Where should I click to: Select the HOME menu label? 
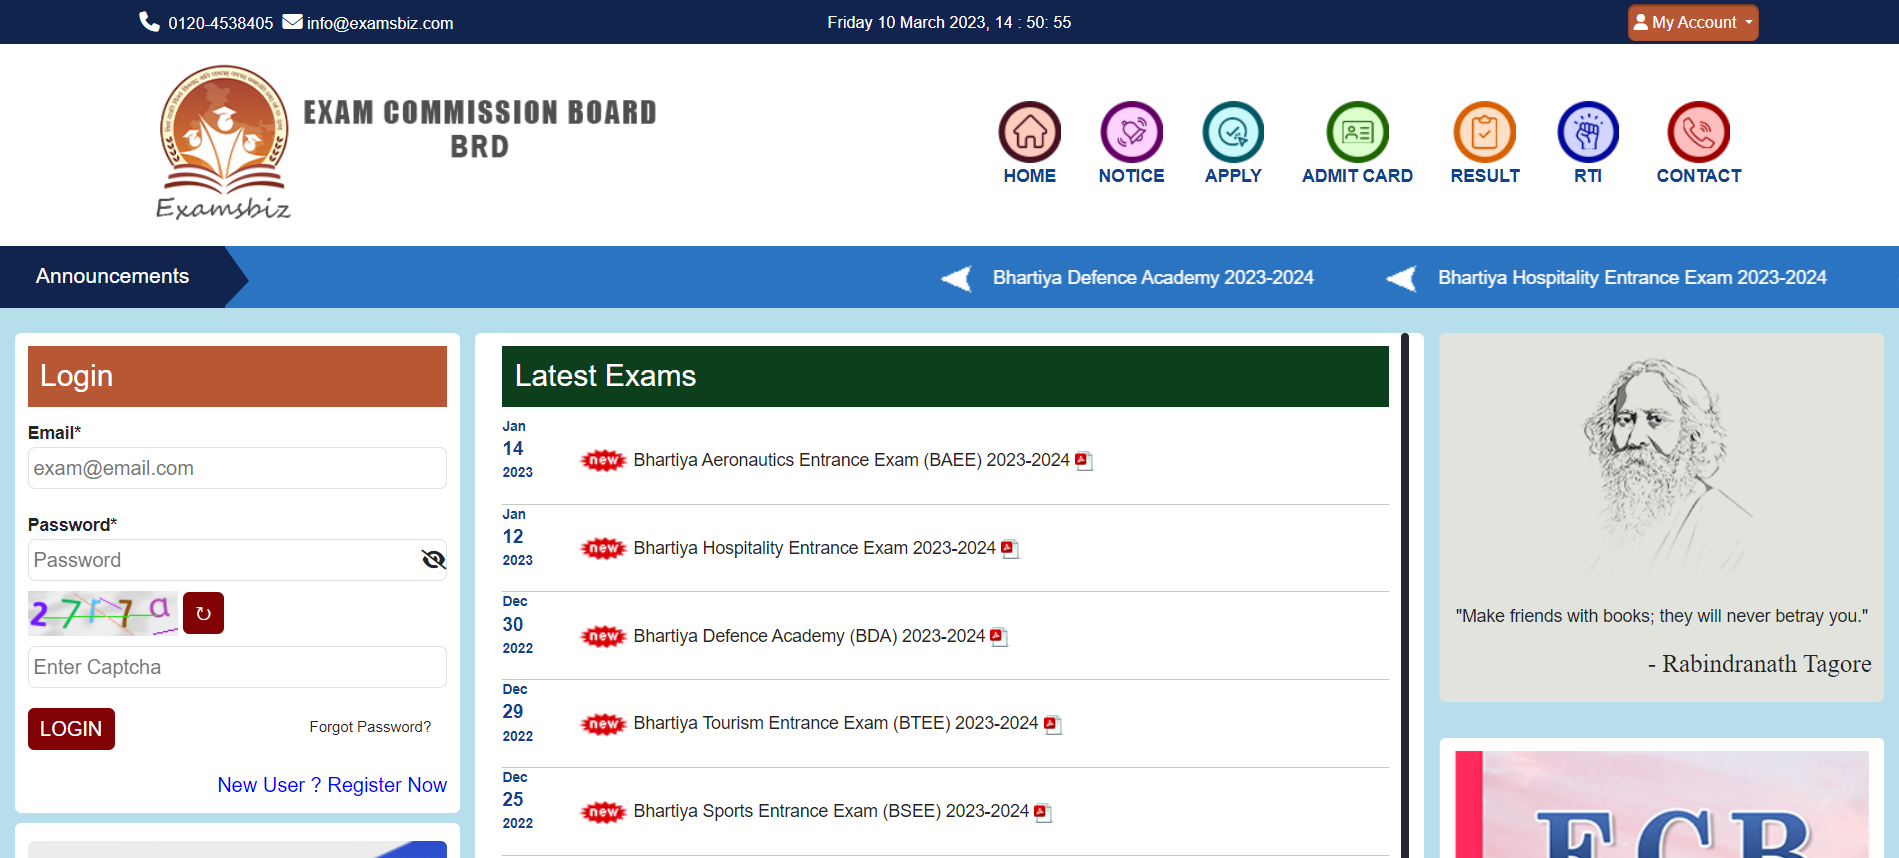click(x=1029, y=176)
